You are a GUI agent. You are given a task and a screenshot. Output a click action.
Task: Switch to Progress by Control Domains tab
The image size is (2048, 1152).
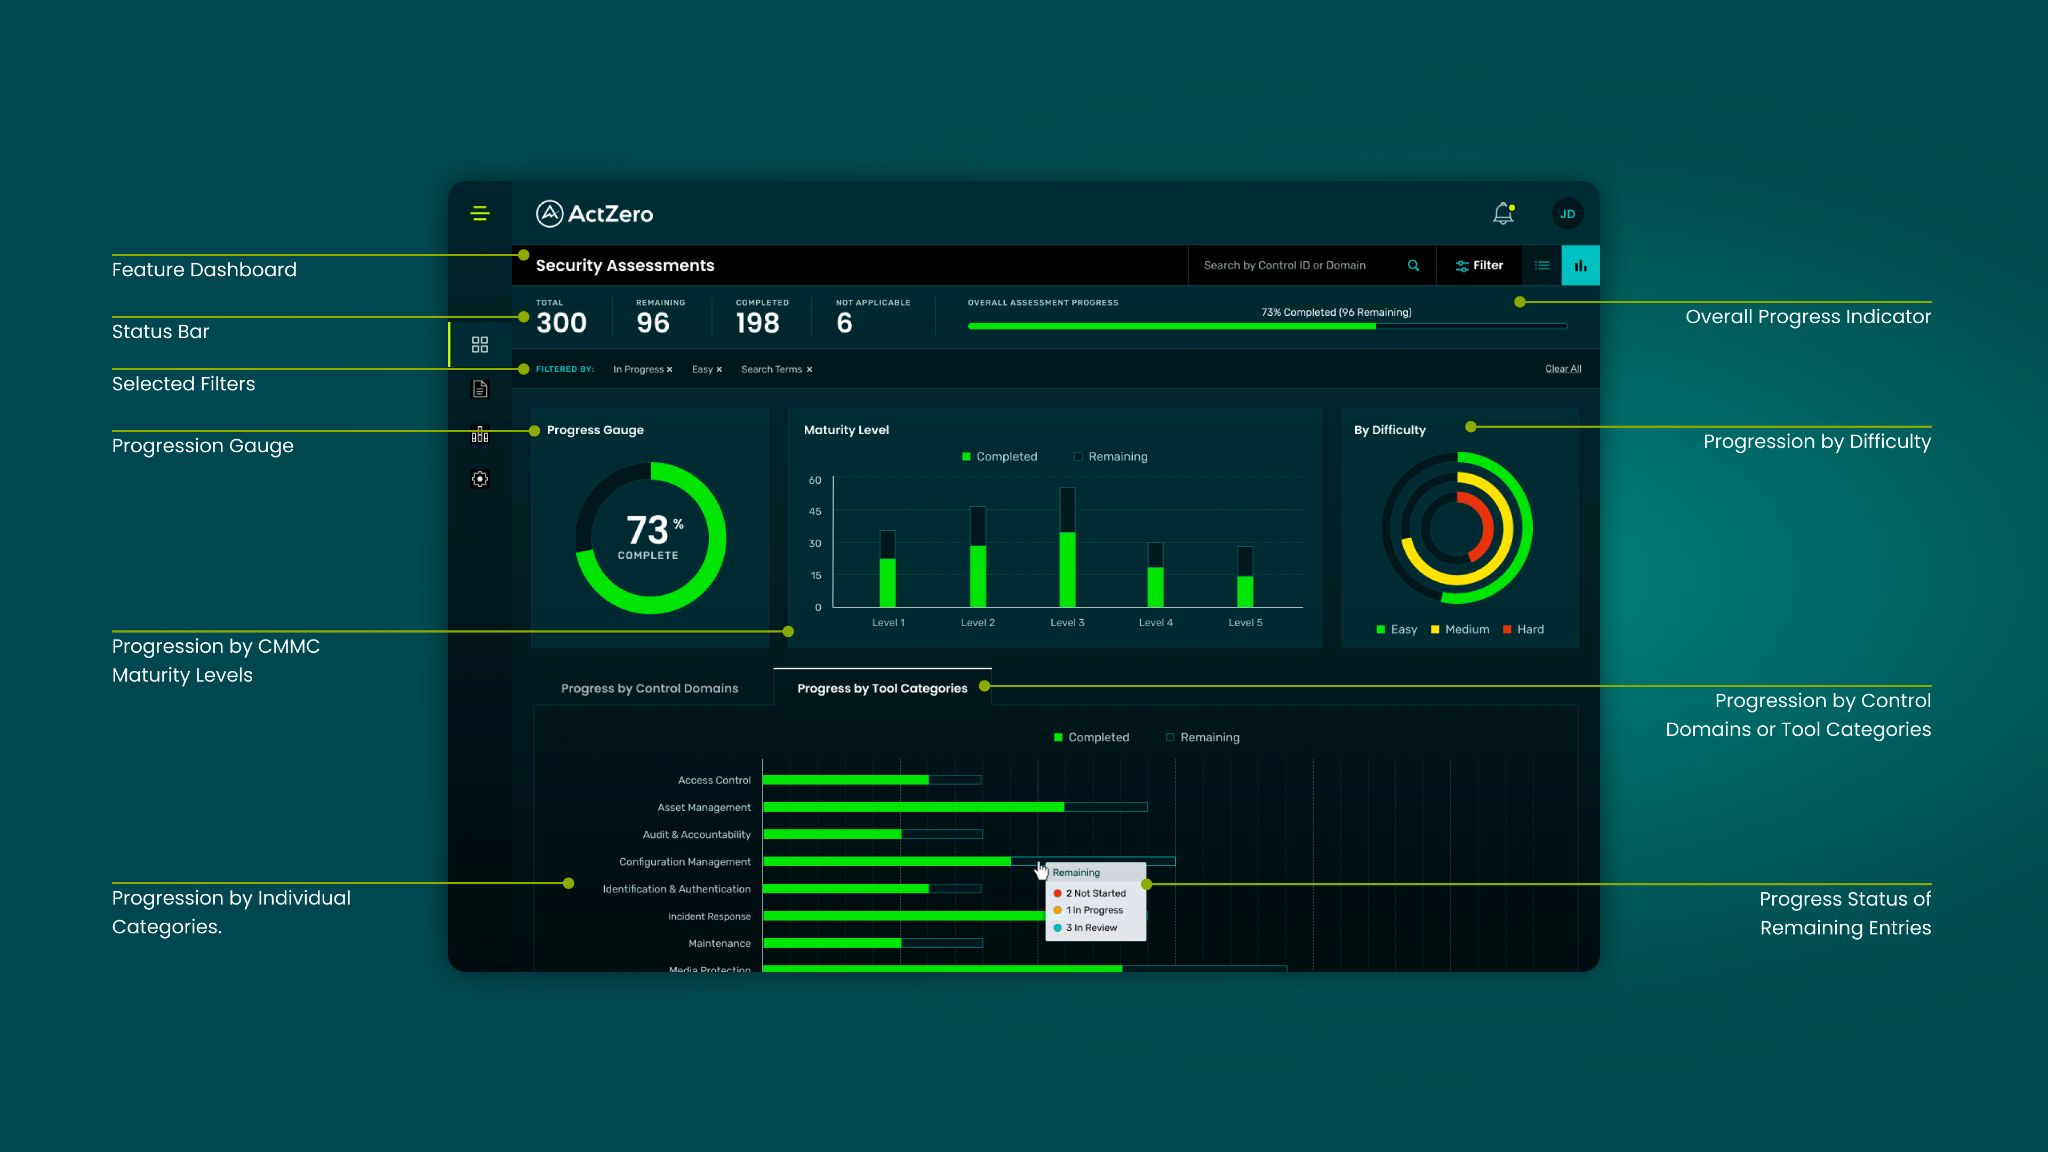point(650,688)
